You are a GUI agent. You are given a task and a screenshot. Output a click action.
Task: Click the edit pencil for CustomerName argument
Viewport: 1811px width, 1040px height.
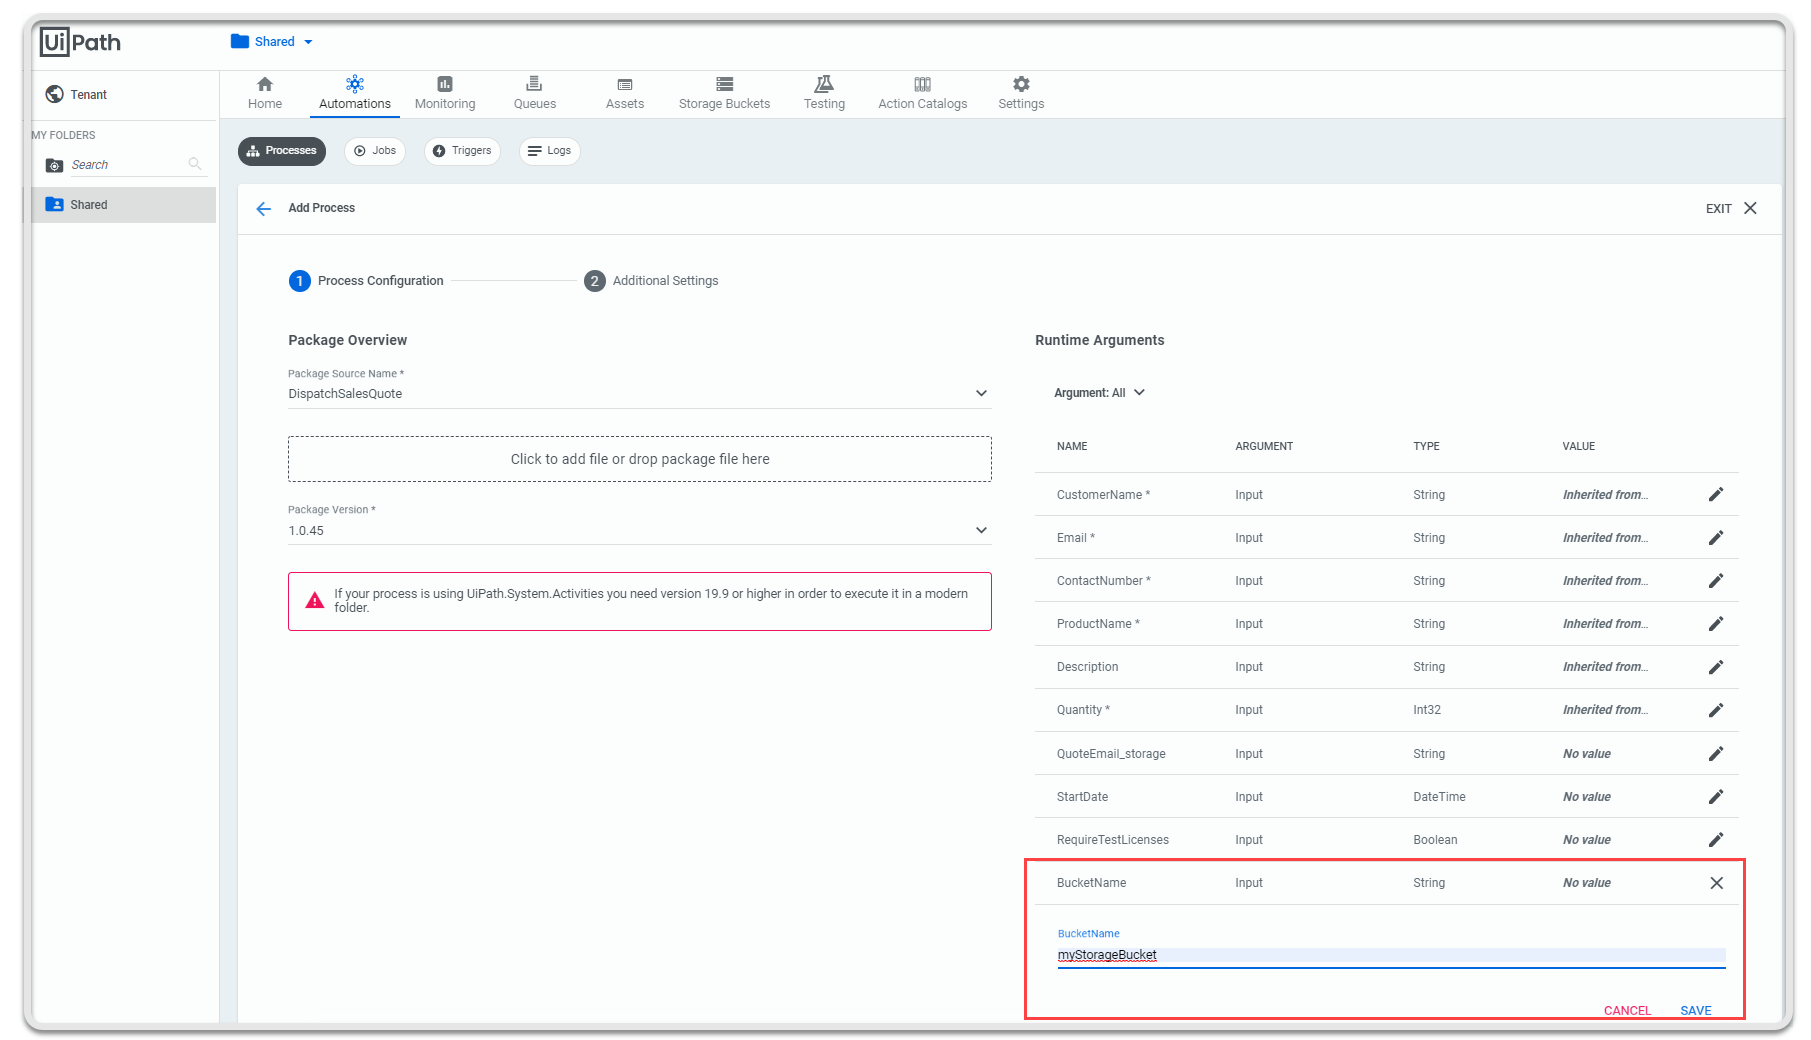[1715, 494]
